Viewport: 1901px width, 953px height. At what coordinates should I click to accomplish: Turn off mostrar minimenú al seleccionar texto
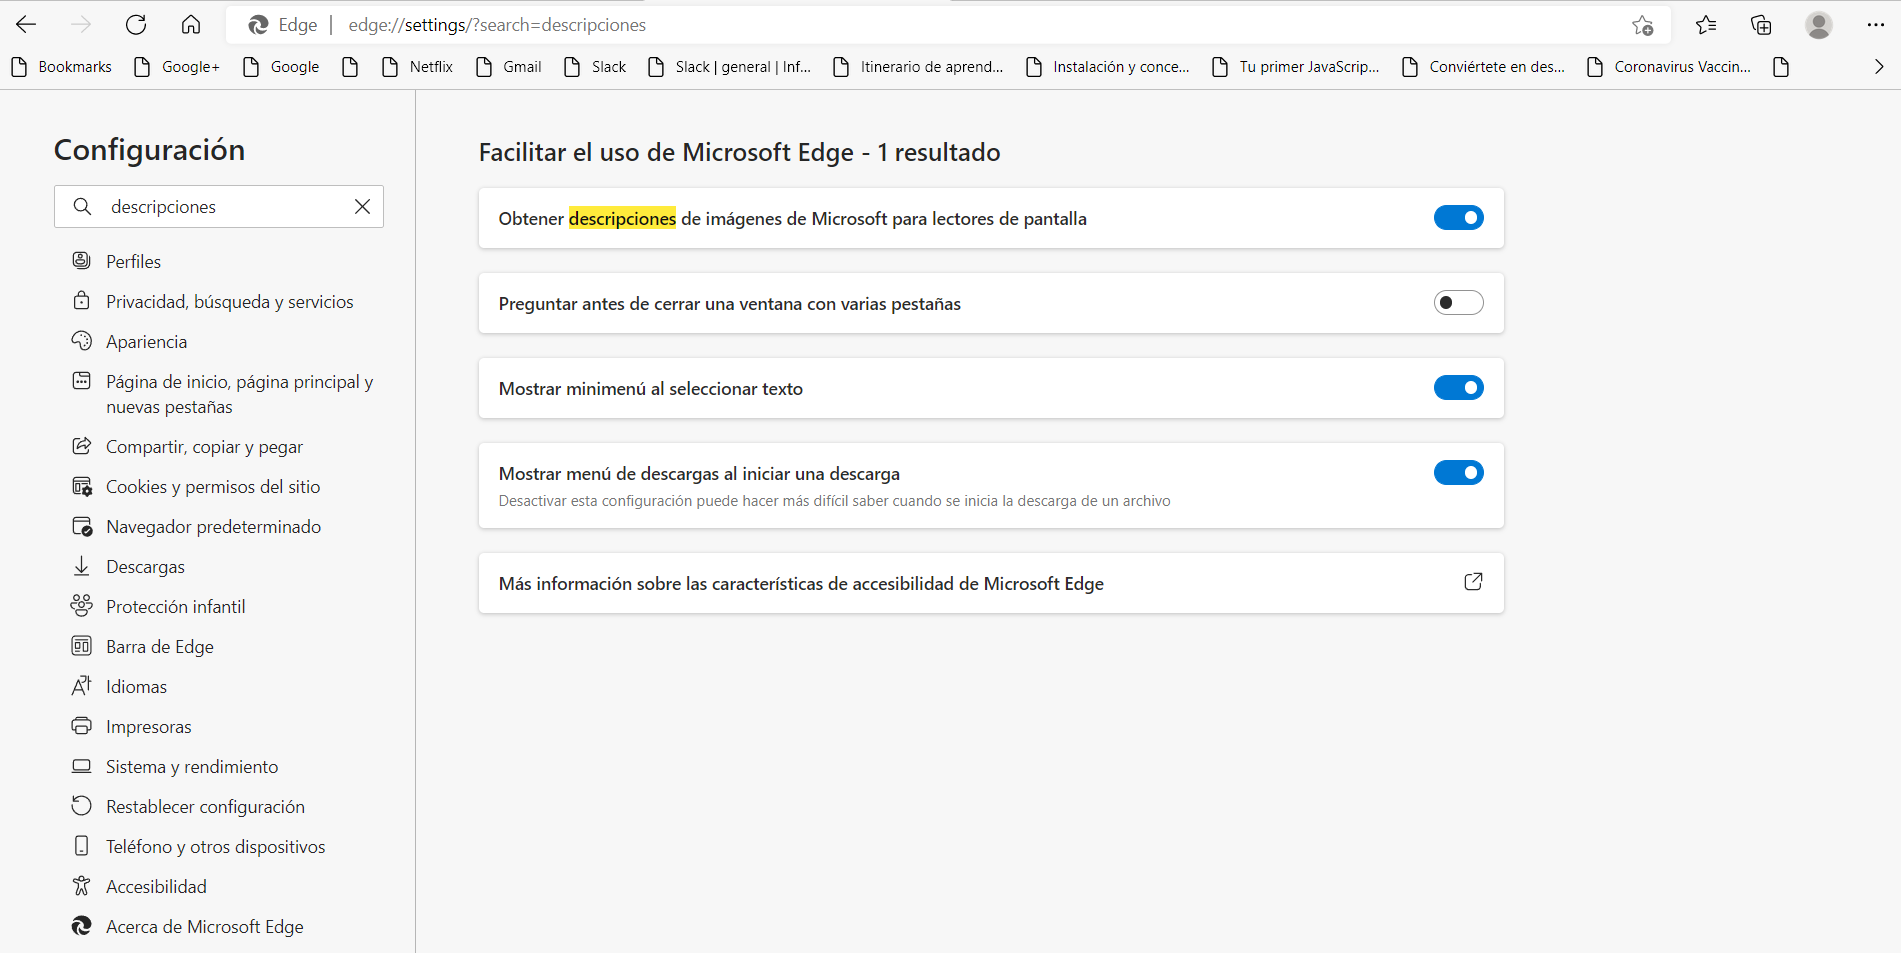[x=1458, y=388]
